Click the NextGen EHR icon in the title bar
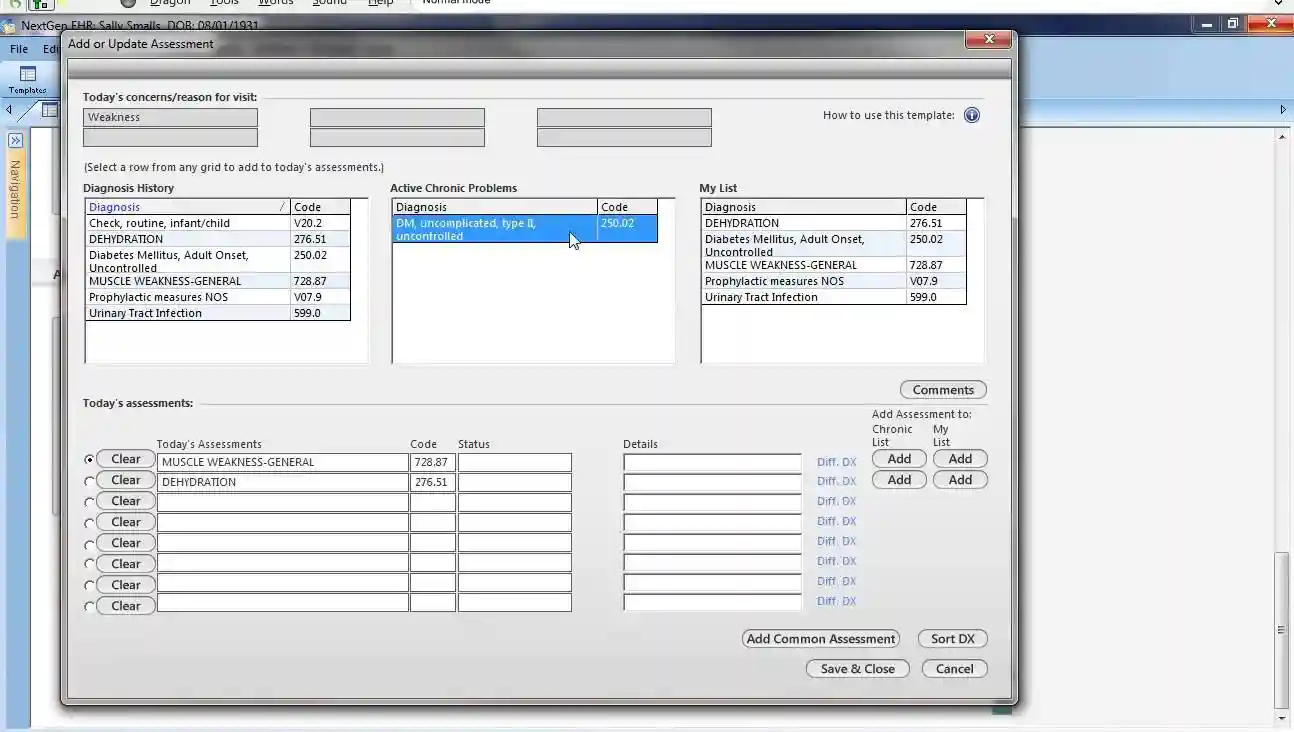This screenshot has height=732, width=1294. 8,25
